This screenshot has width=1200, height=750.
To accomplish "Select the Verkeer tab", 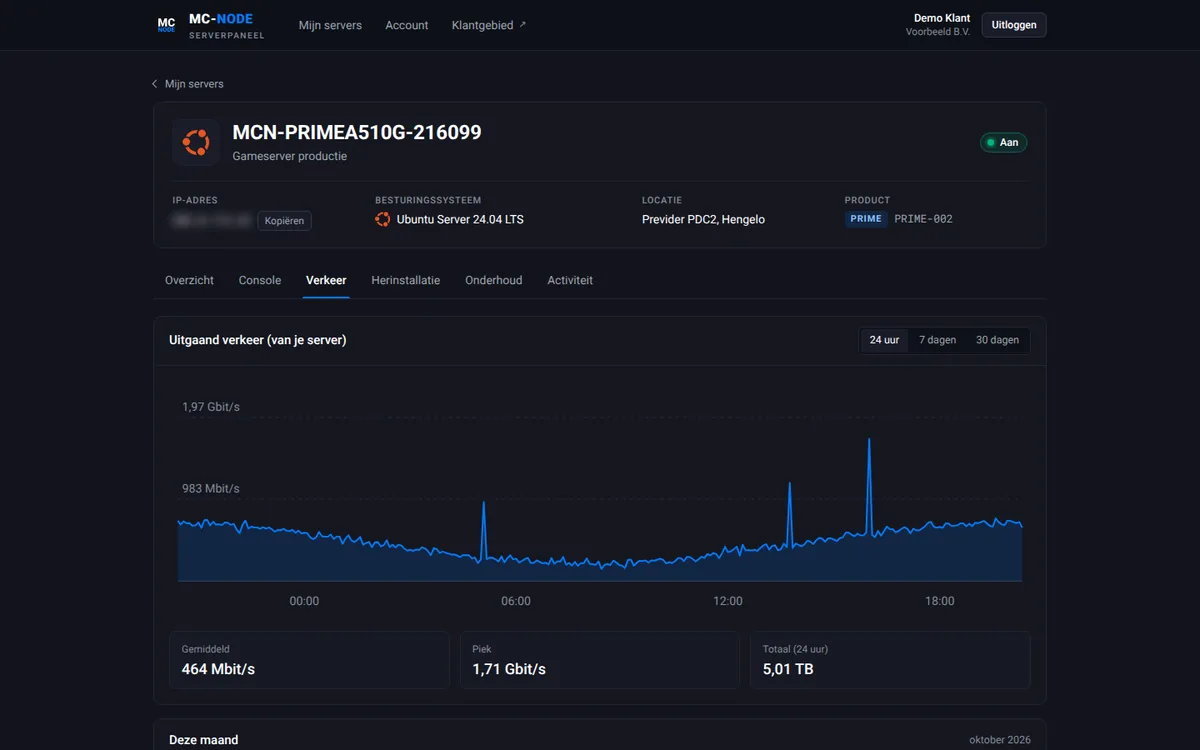I will [326, 281].
